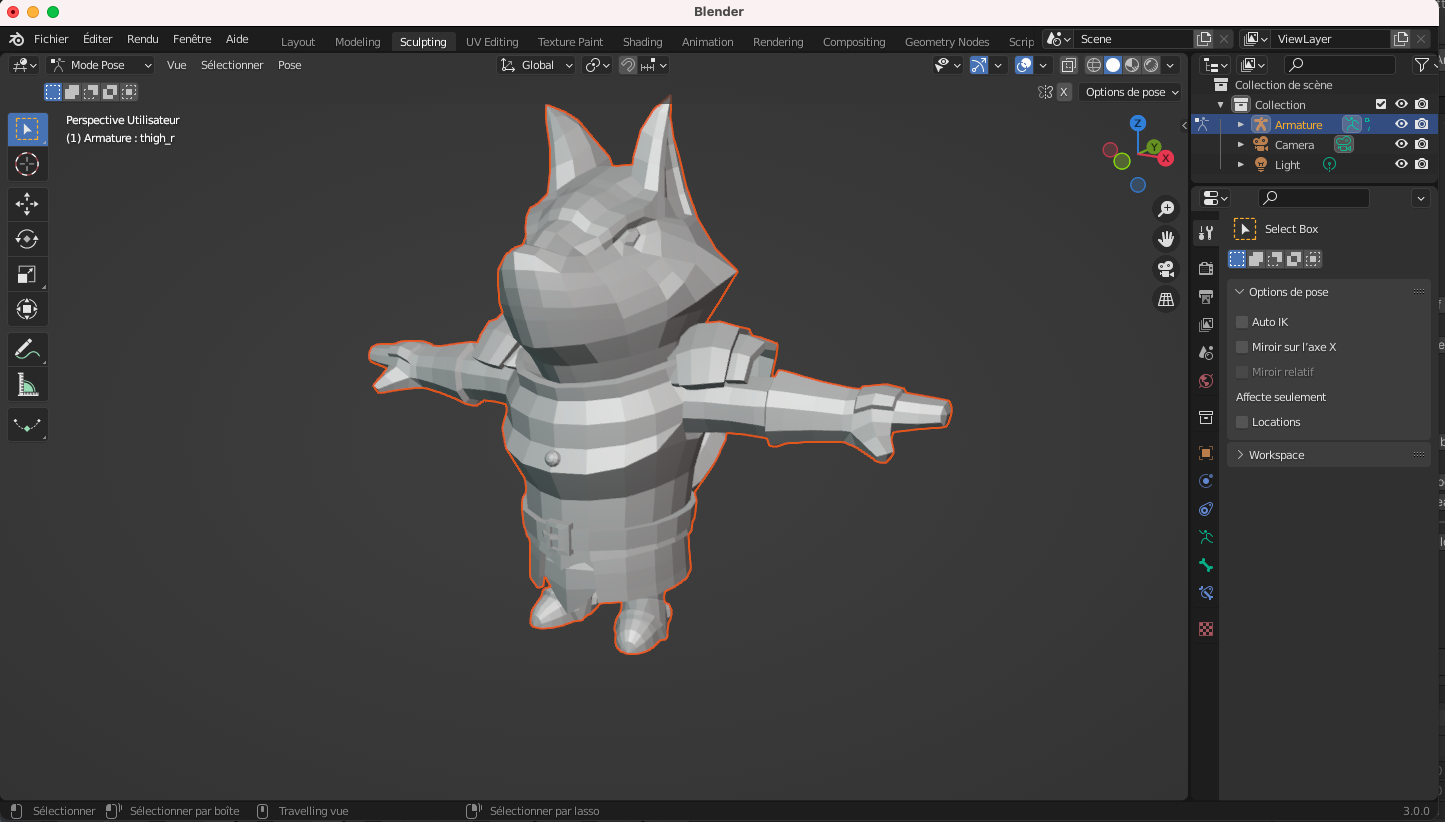Viewport: 1445px width, 822px height.
Task: Enable the Auto IK checkbox
Action: coord(1242,322)
